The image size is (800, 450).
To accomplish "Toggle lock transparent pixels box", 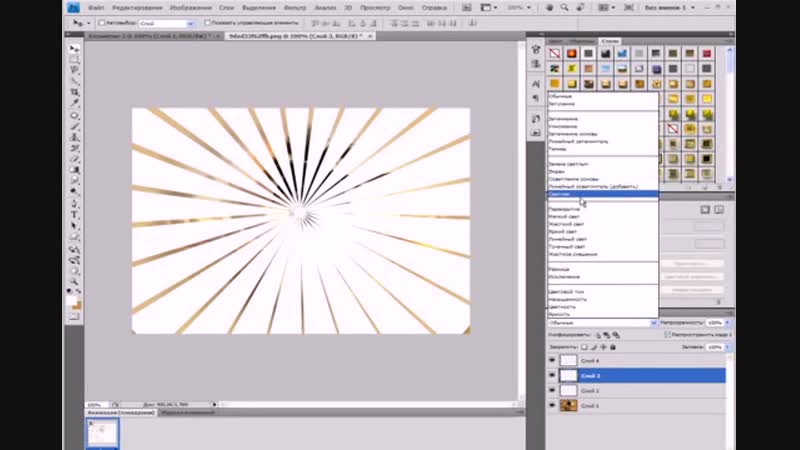I will tap(584, 347).
